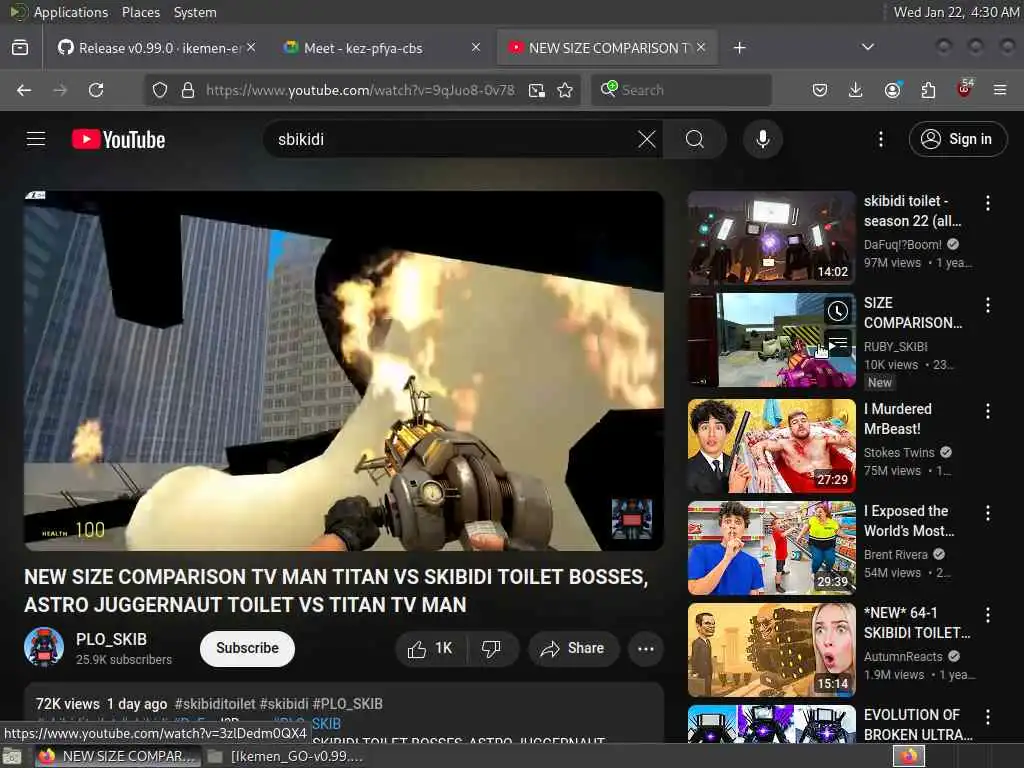The image size is (1024, 768).
Task: Open Pocket save icon in toolbar
Action: [x=820, y=90]
